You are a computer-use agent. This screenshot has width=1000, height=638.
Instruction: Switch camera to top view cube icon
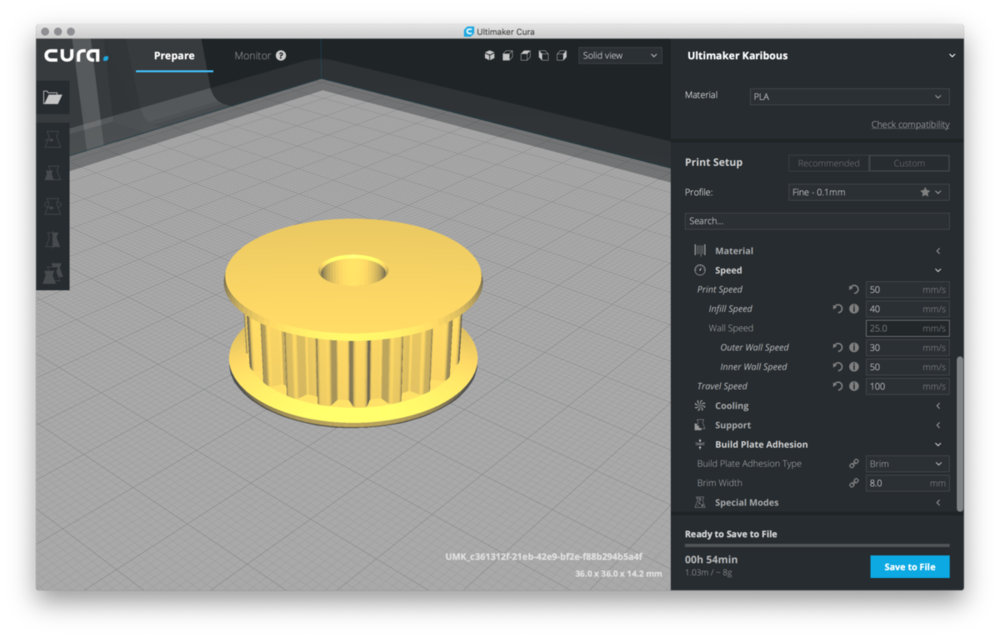pos(525,56)
